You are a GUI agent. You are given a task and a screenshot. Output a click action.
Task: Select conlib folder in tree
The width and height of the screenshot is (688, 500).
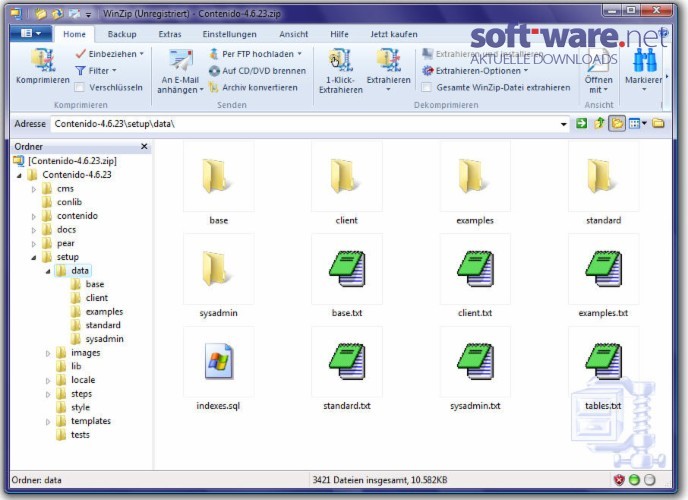pos(69,202)
